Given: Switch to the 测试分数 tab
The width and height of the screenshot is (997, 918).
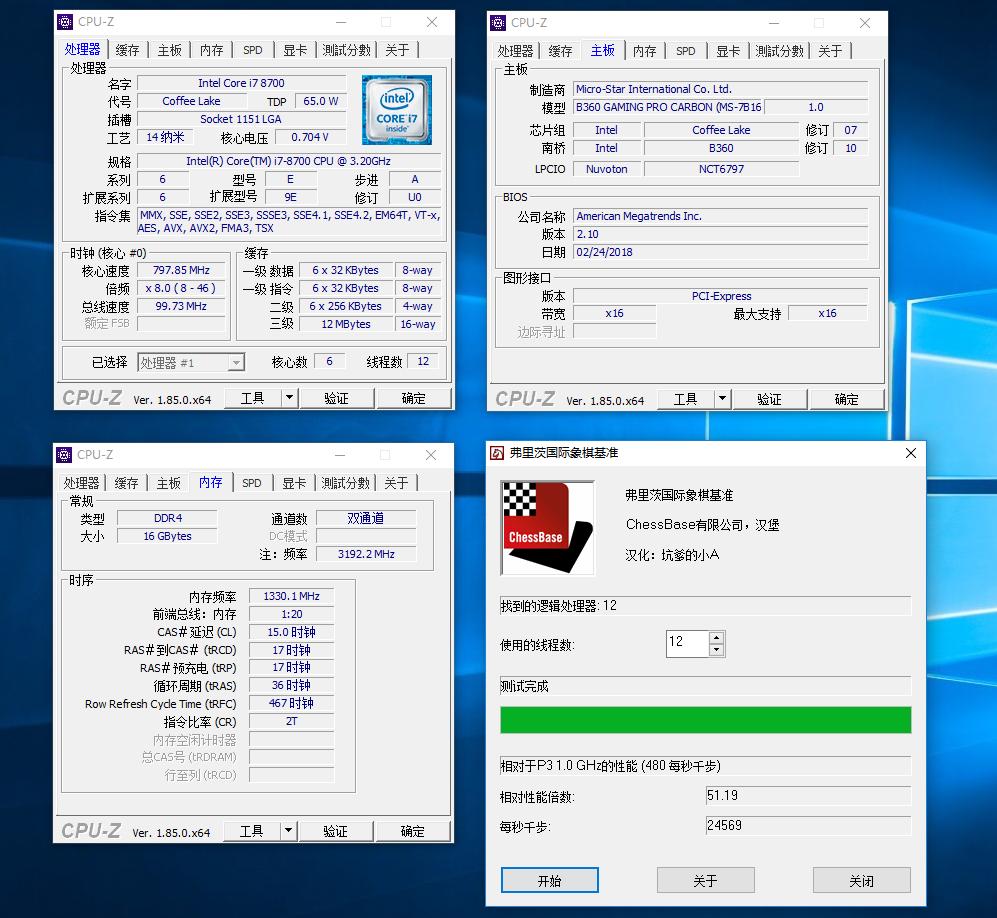Looking at the screenshot, I should click(x=347, y=49).
